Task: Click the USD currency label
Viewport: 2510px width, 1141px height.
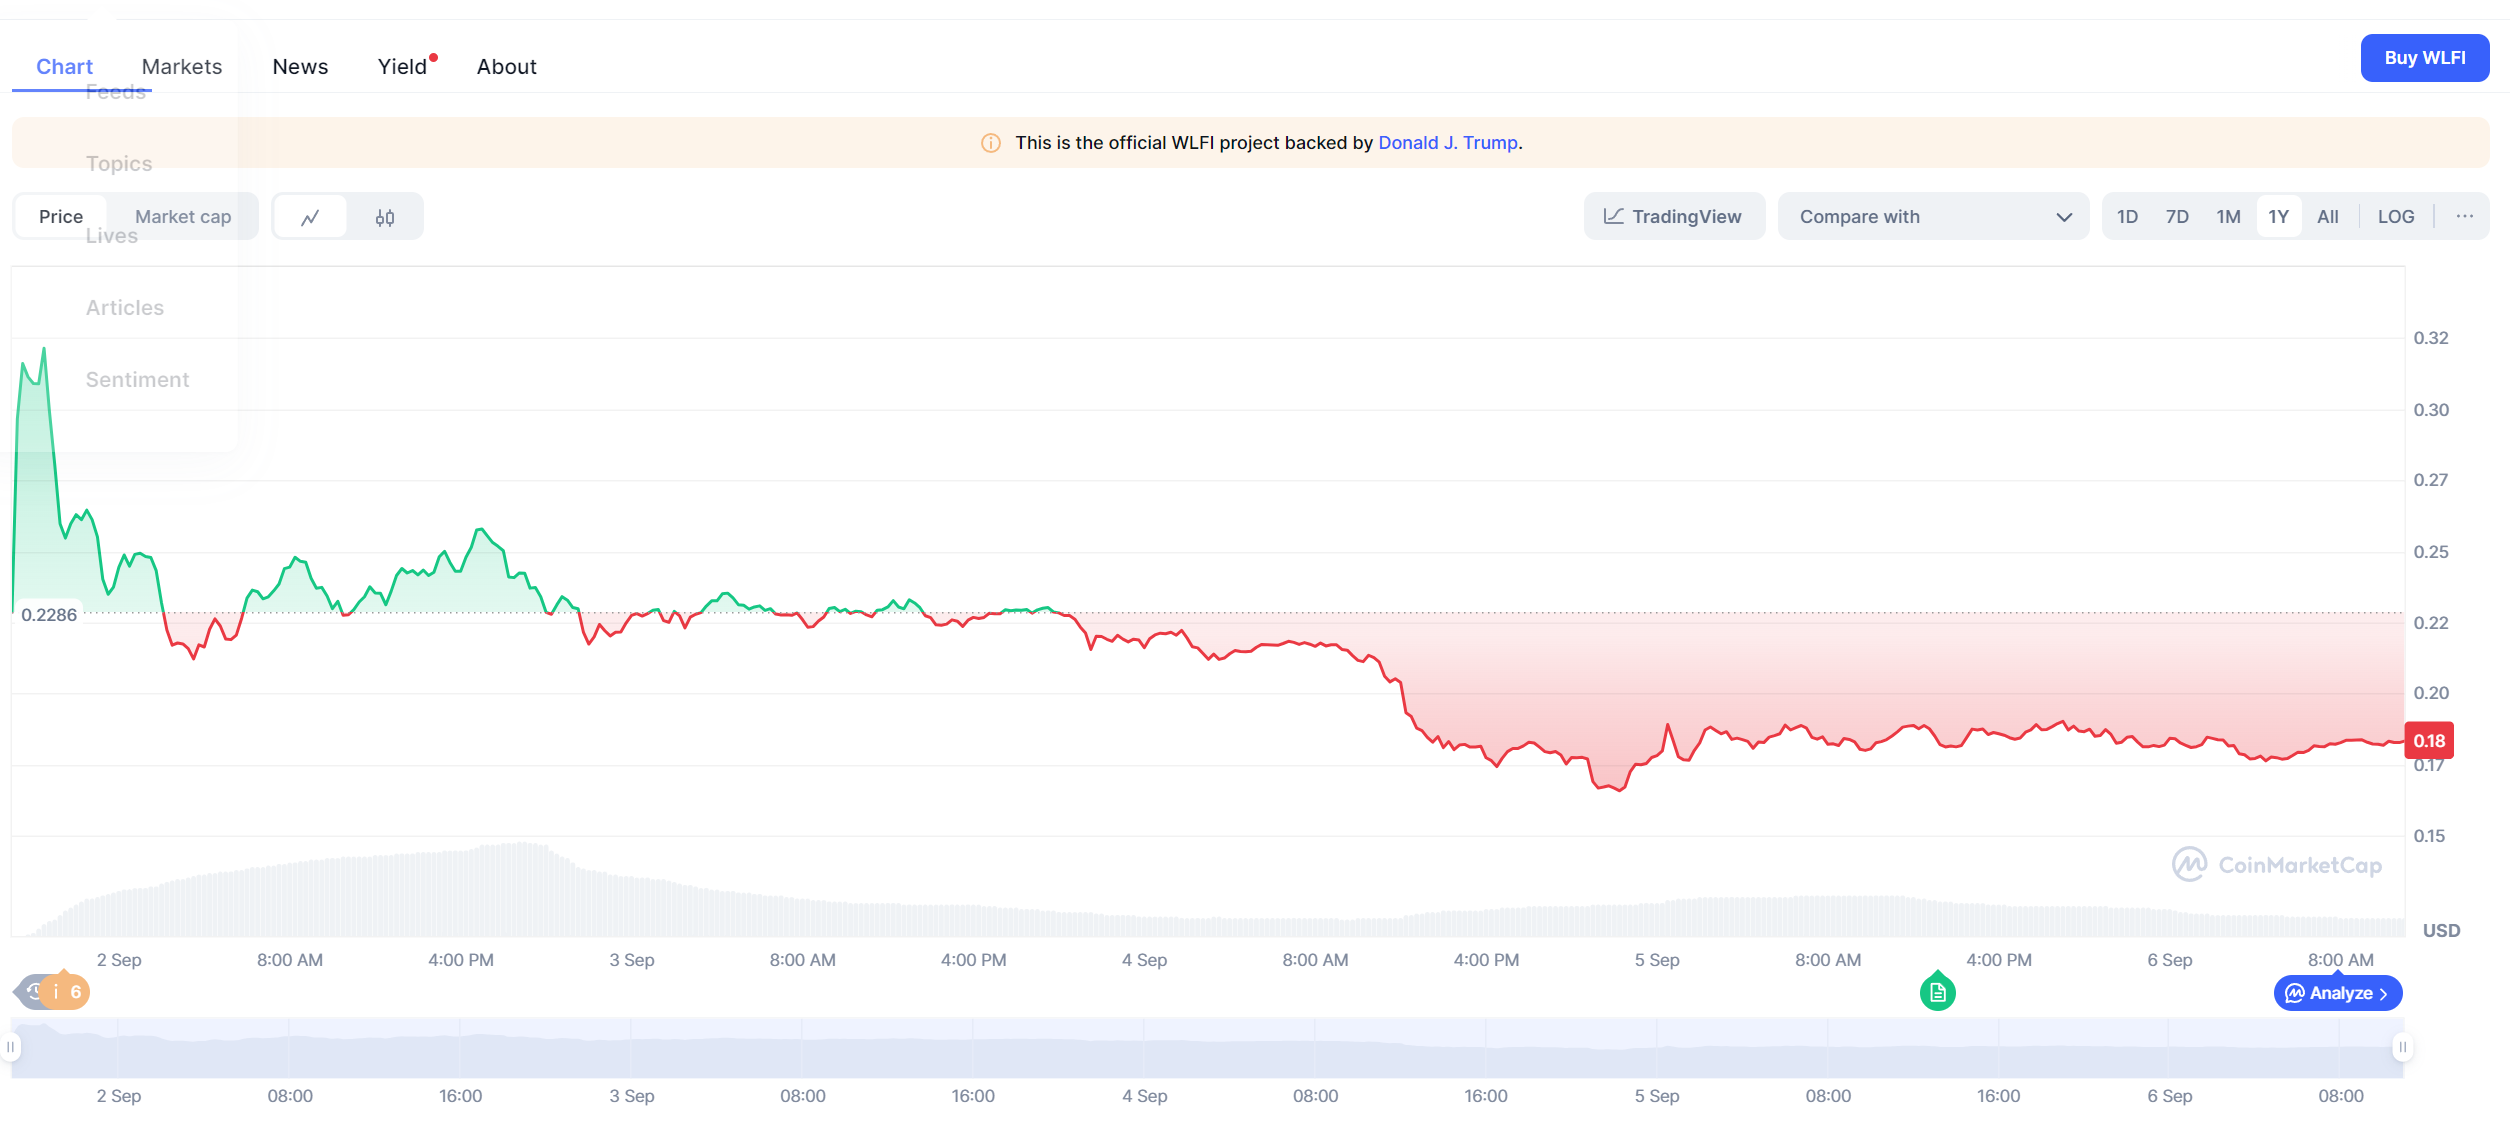Action: [2441, 930]
